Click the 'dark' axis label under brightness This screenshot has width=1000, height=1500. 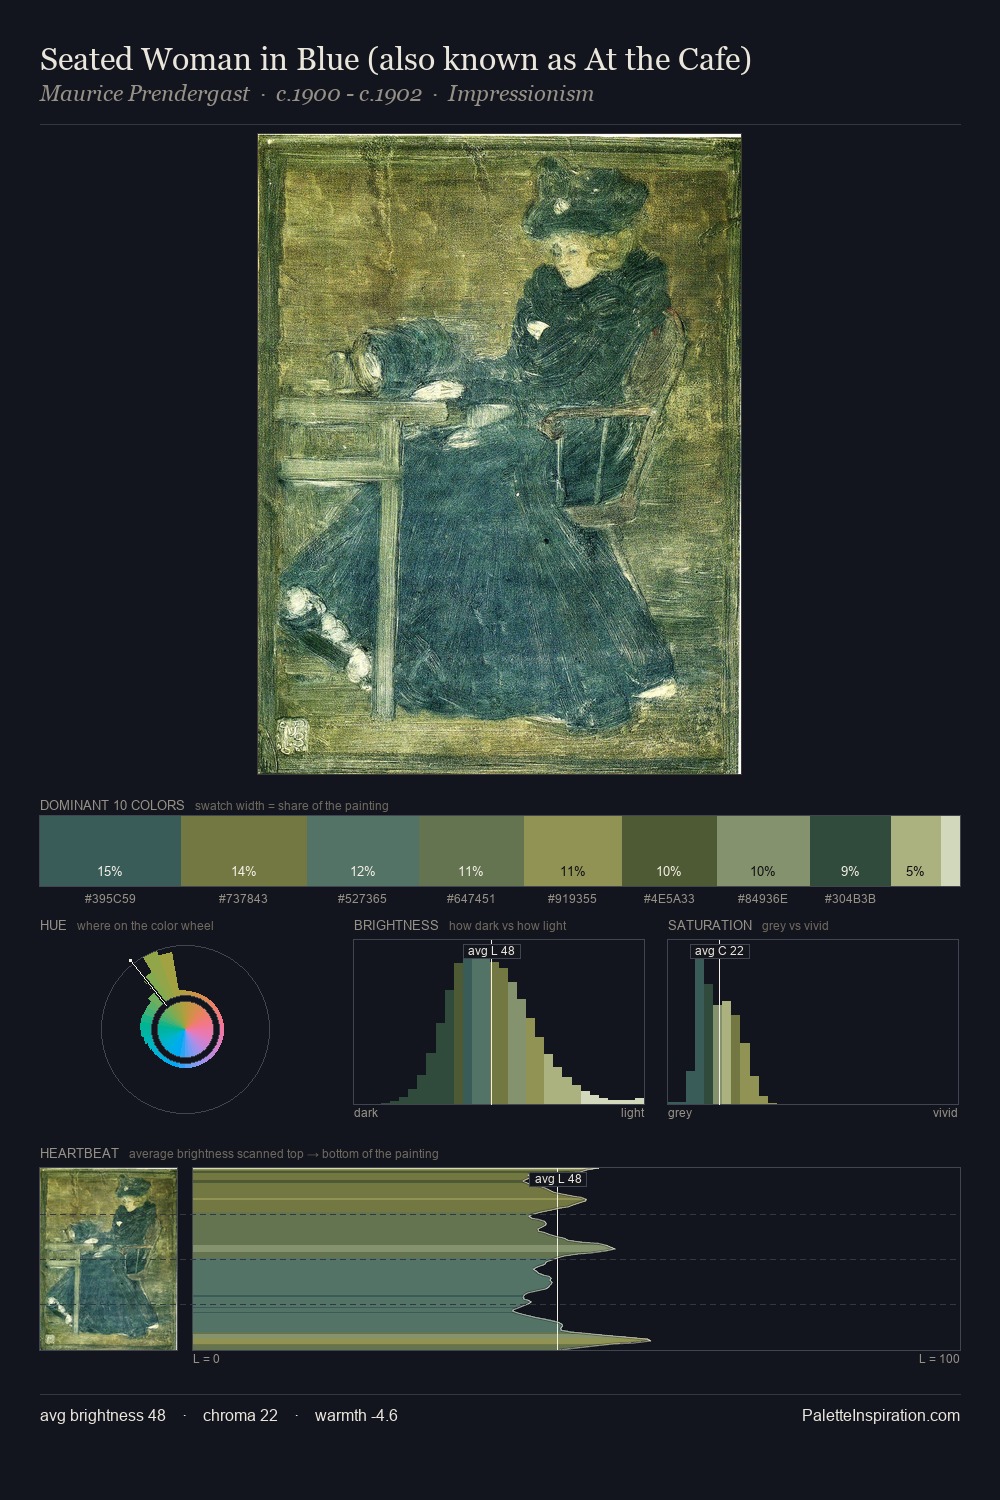[x=366, y=1113]
